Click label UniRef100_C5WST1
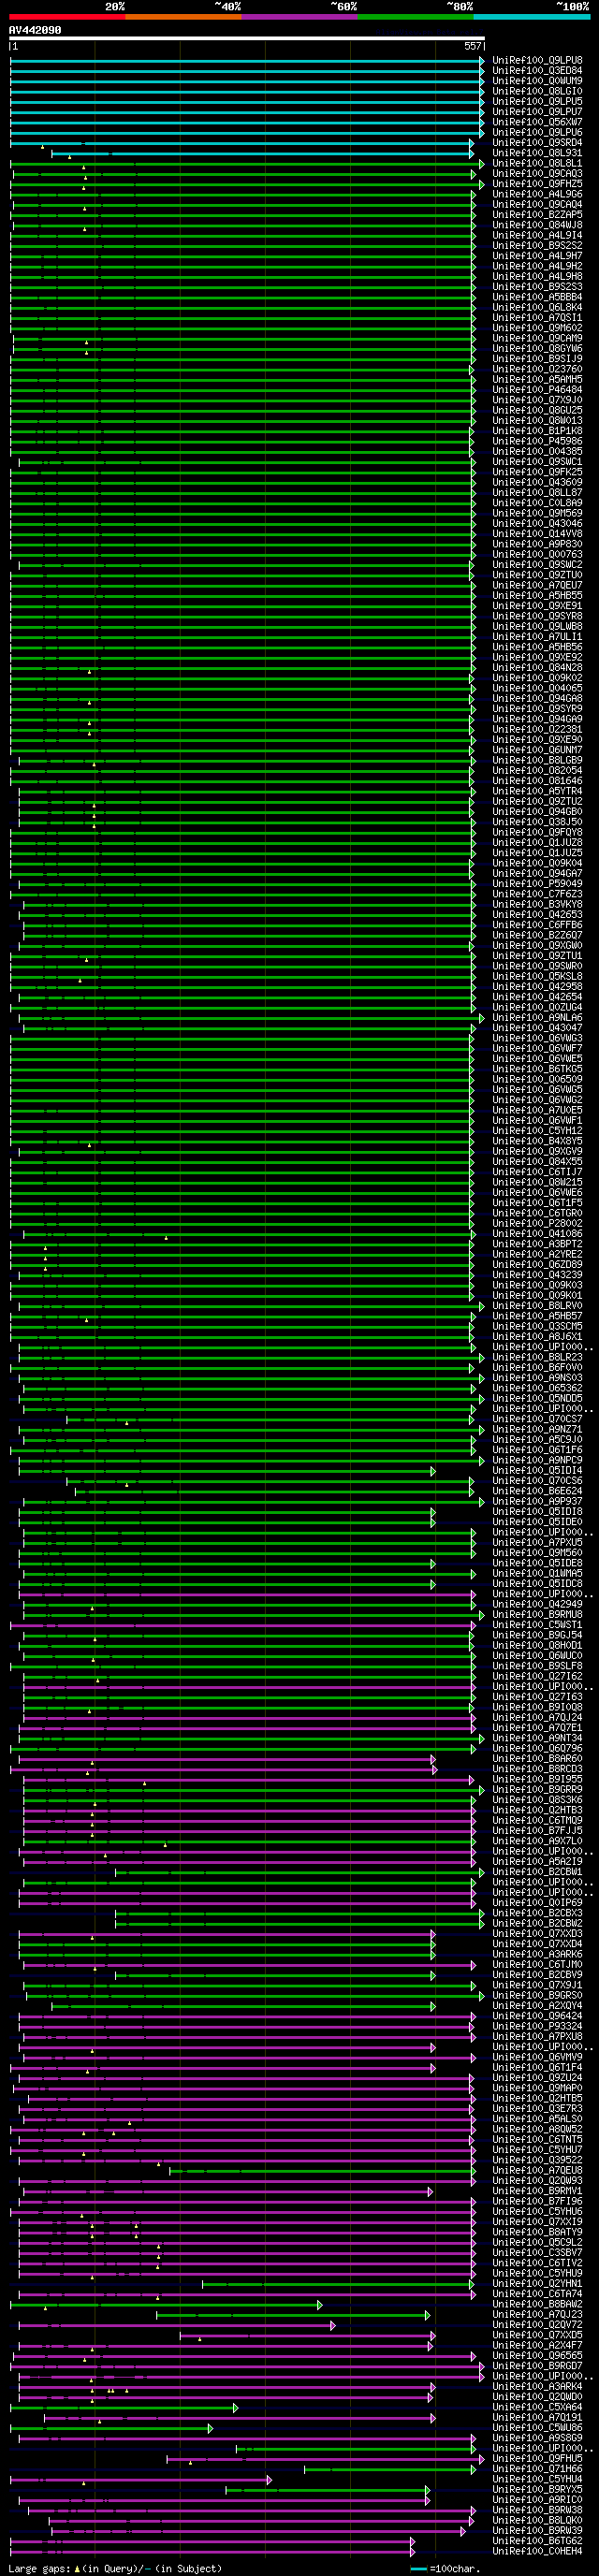 pos(537,1625)
